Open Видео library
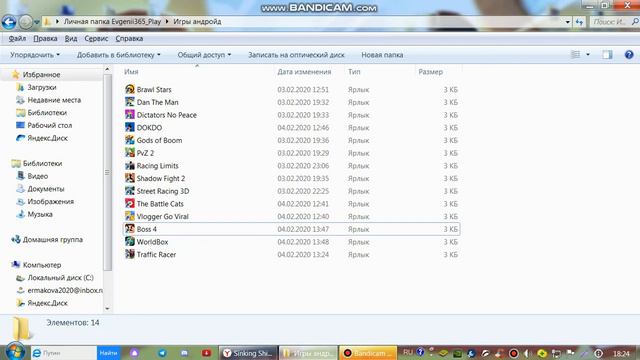Screen dimensions: 640x360 coord(38,176)
